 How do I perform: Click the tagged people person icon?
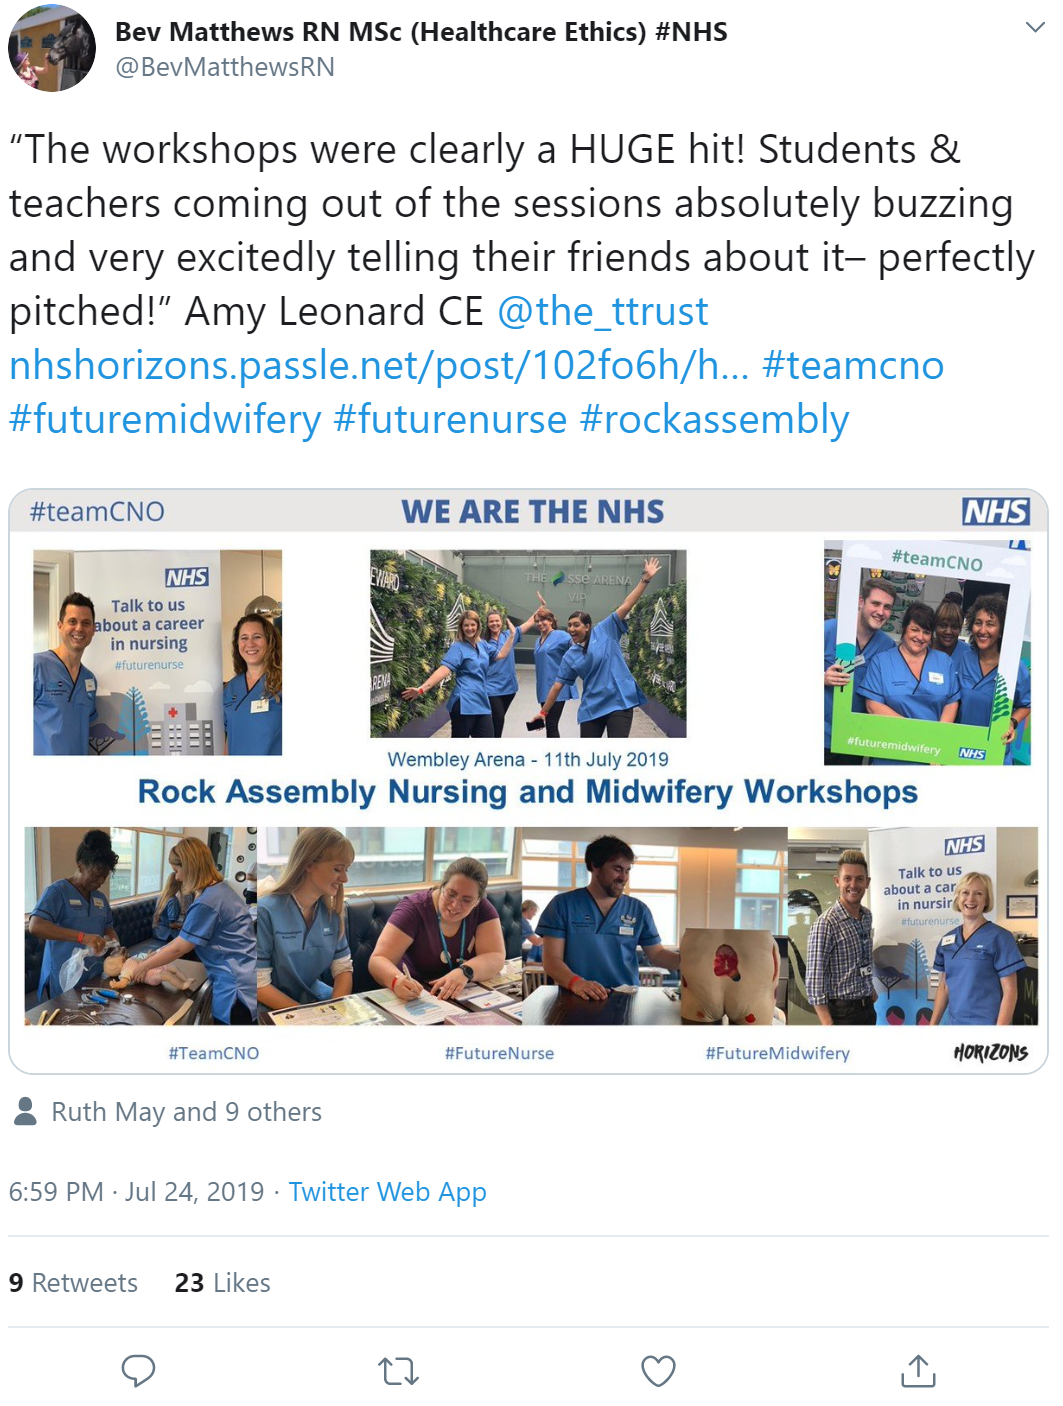click(x=26, y=1111)
